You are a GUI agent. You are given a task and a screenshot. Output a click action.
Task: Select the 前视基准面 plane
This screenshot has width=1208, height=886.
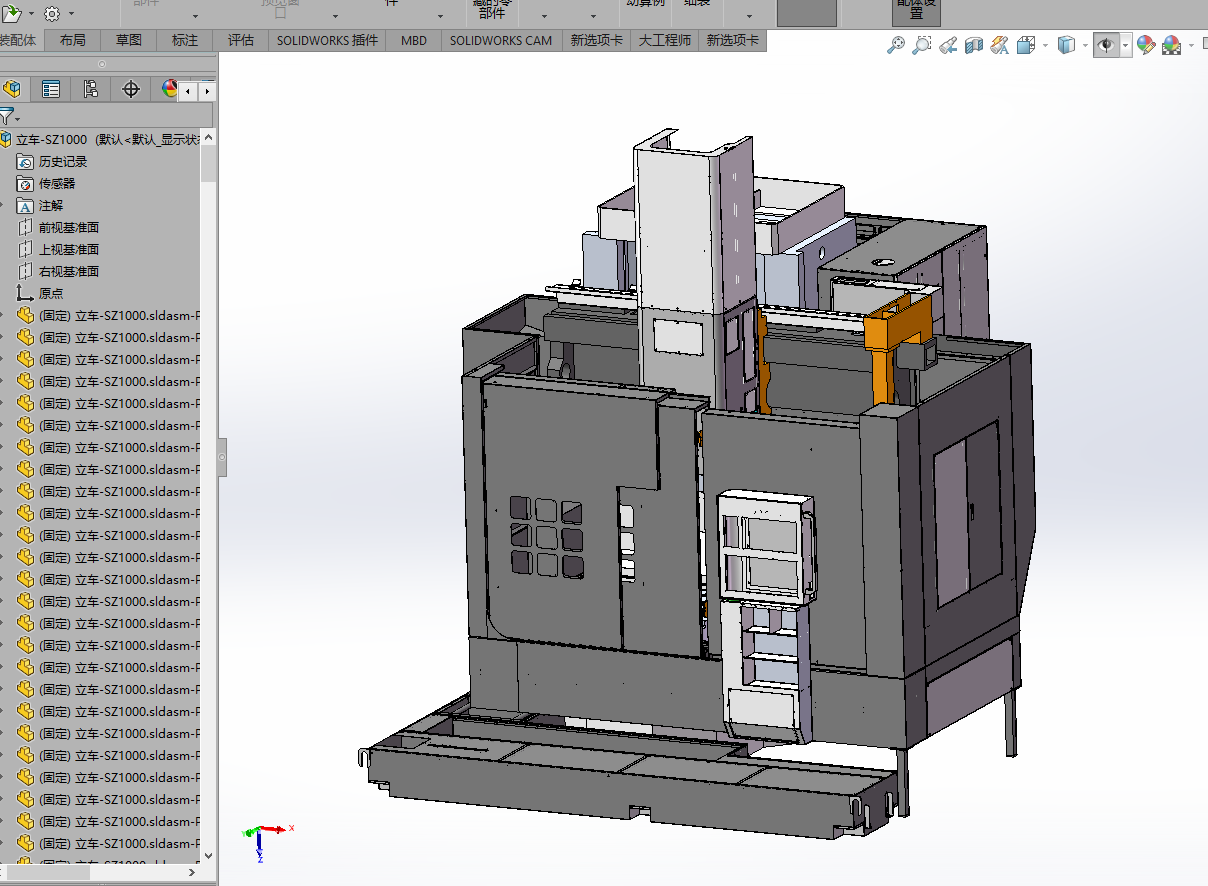point(69,227)
